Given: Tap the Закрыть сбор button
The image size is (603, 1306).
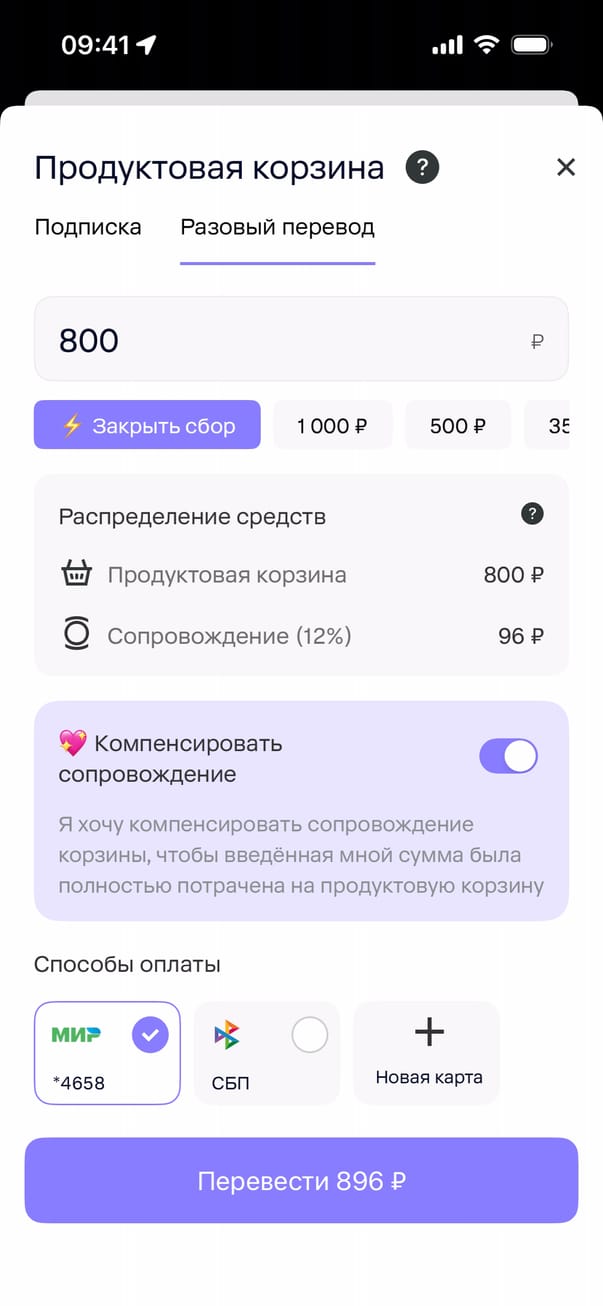Looking at the screenshot, I should [147, 426].
